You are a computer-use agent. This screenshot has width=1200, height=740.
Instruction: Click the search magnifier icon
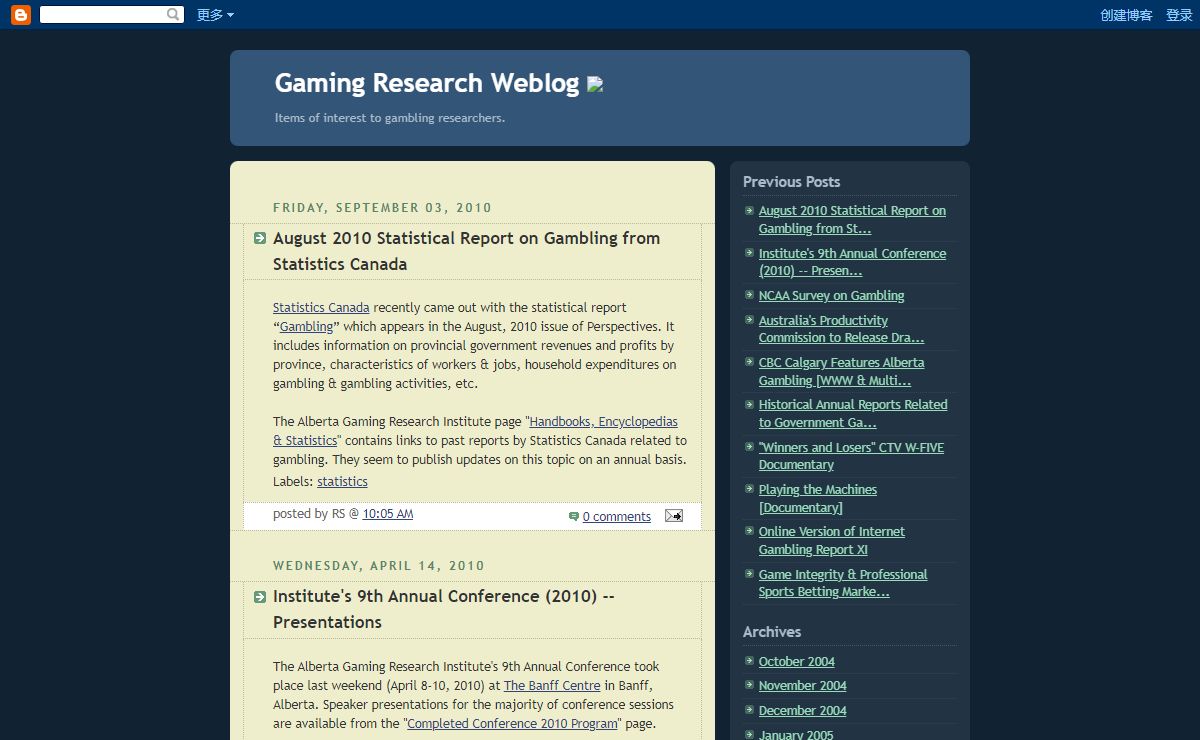coord(174,15)
